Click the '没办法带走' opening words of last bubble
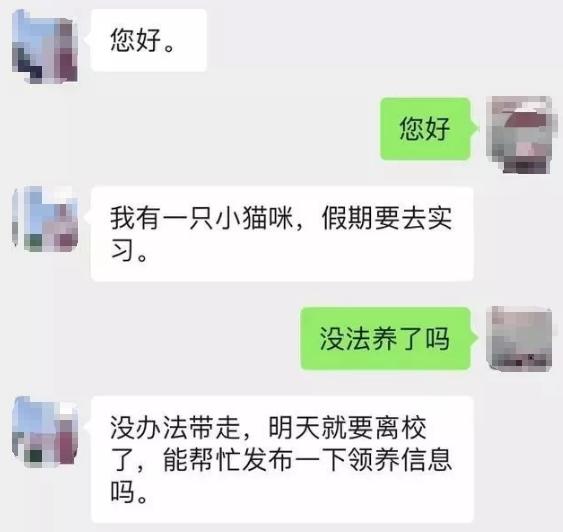The image size is (563, 532). point(175,428)
